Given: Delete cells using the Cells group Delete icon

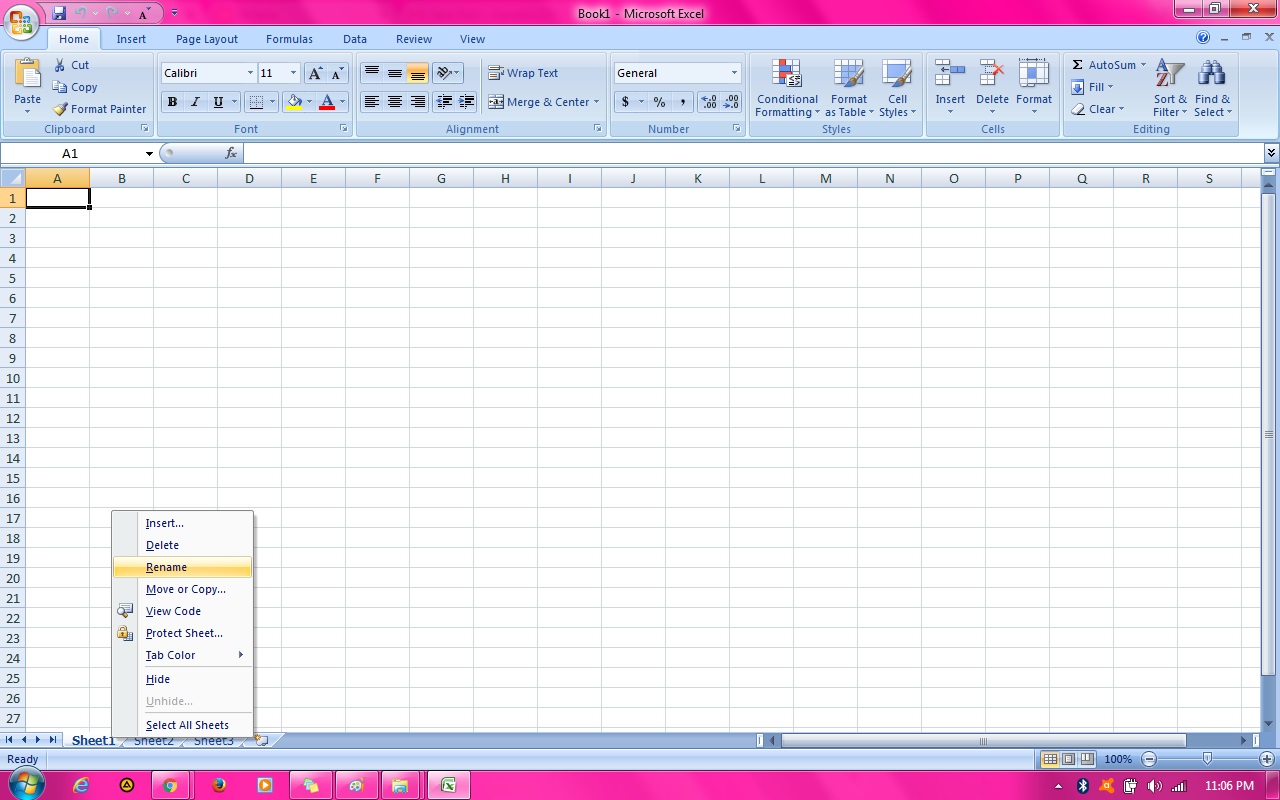Looking at the screenshot, I should [x=992, y=75].
